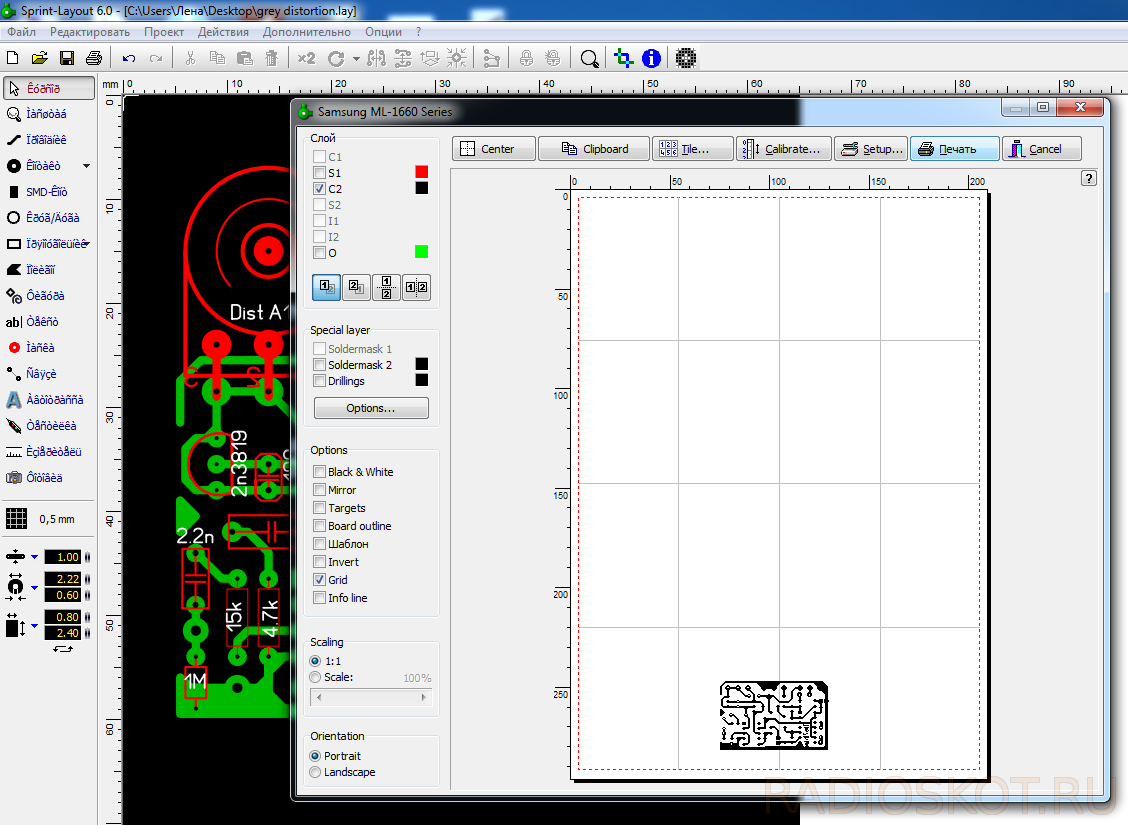
Task: Click the save floppy disk toolbar icon
Action: (x=67, y=59)
